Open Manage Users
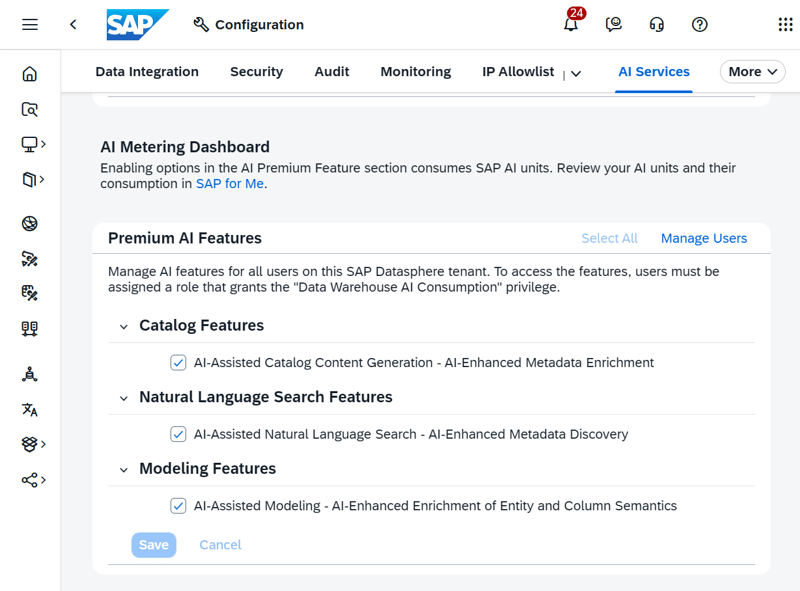Viewport: 800px width, 591px height. tap(704, 238)
